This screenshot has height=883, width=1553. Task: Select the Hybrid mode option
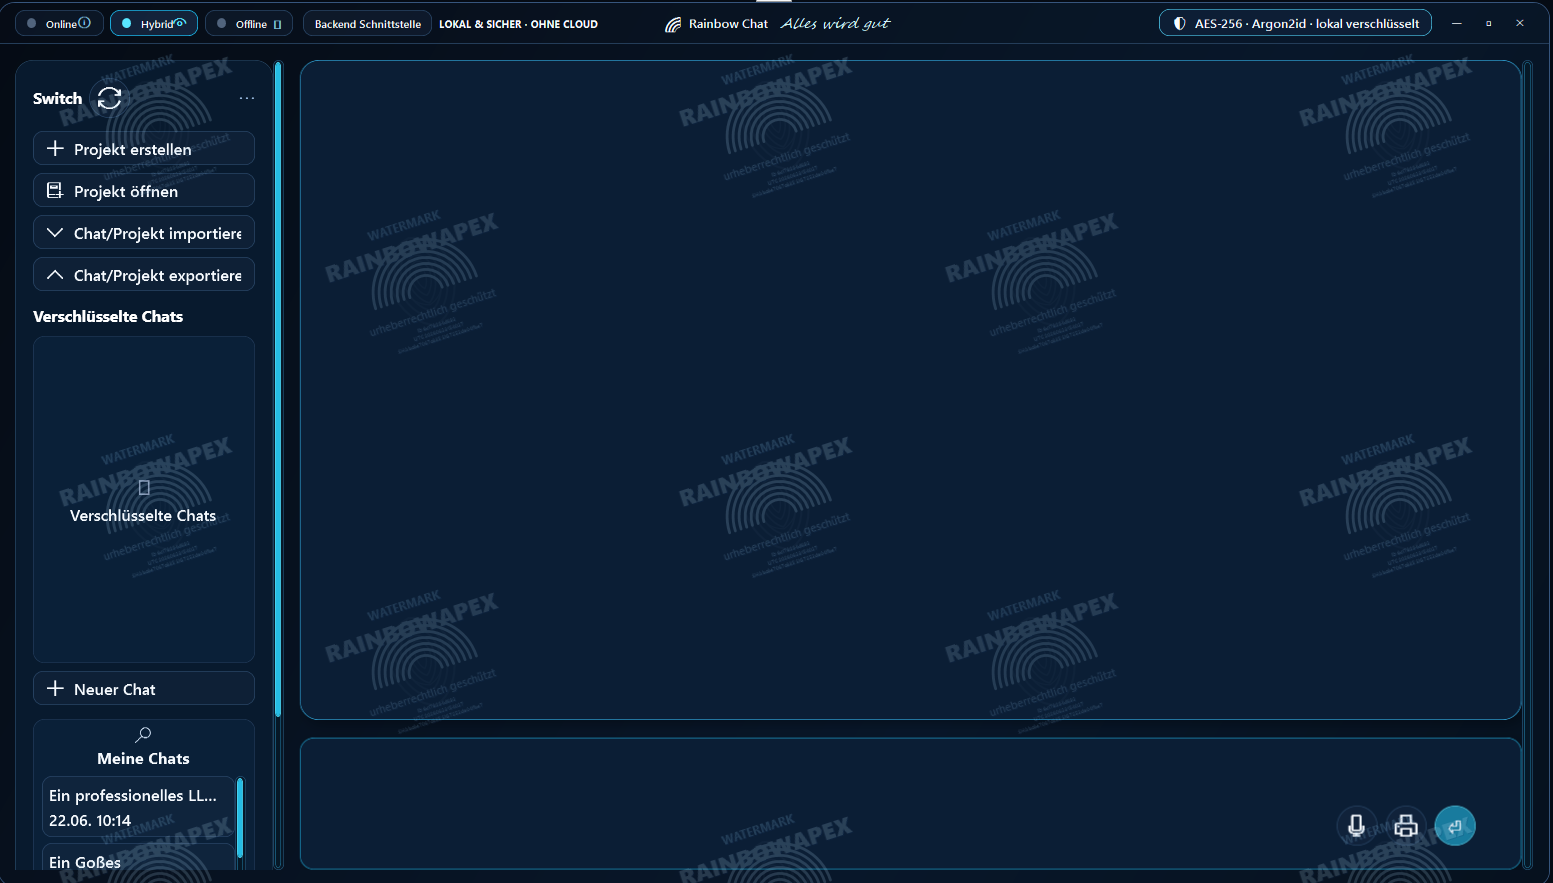tap(154, 23)
